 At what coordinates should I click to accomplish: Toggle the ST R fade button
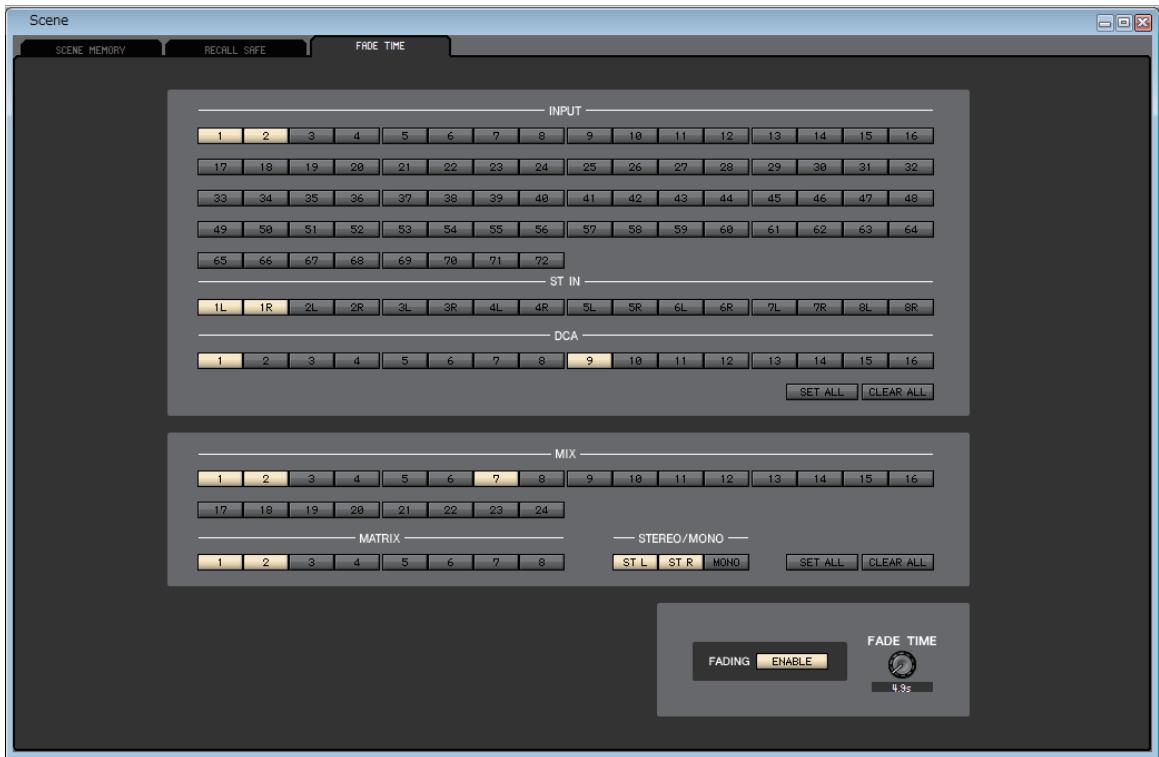[x=681, y=563]
